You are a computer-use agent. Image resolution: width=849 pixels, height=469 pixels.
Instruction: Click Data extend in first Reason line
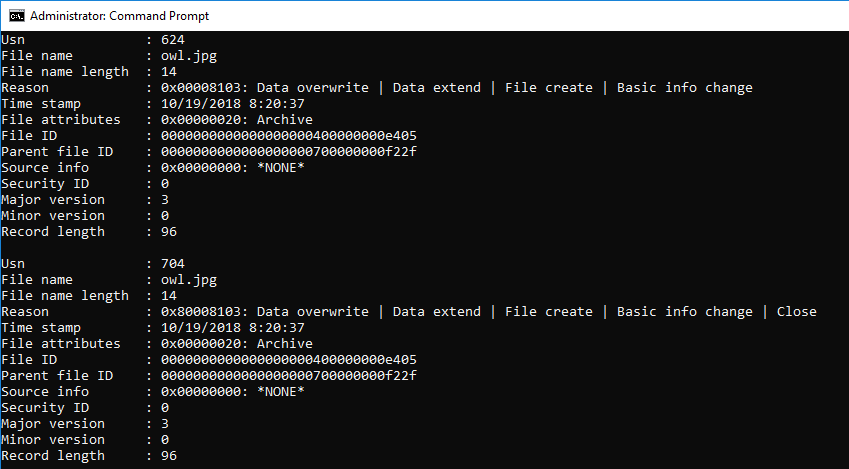click(x=436, y=88)
